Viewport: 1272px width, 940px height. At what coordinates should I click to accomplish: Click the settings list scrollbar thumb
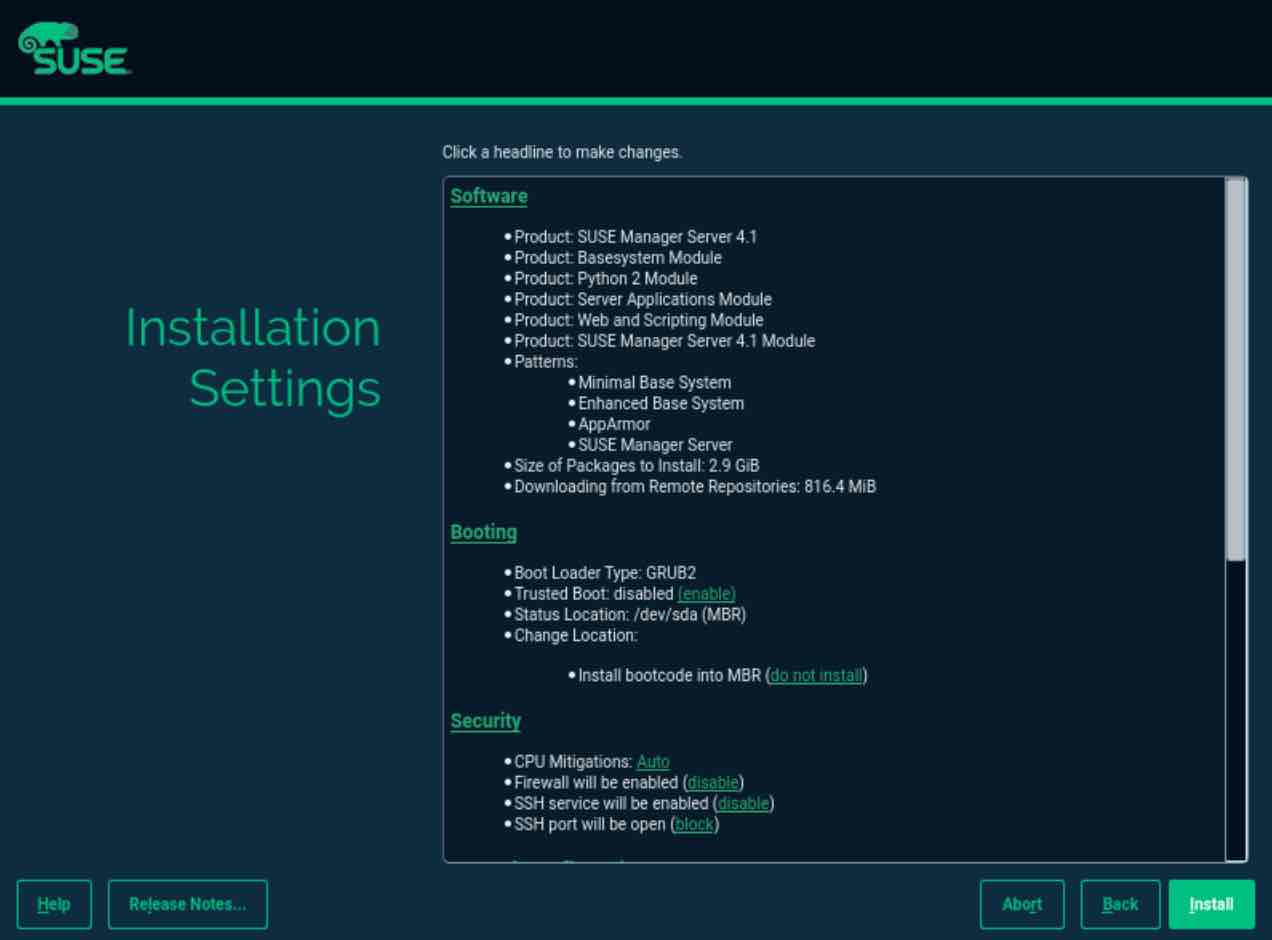pyautogui.click(x=1236, y=369)
